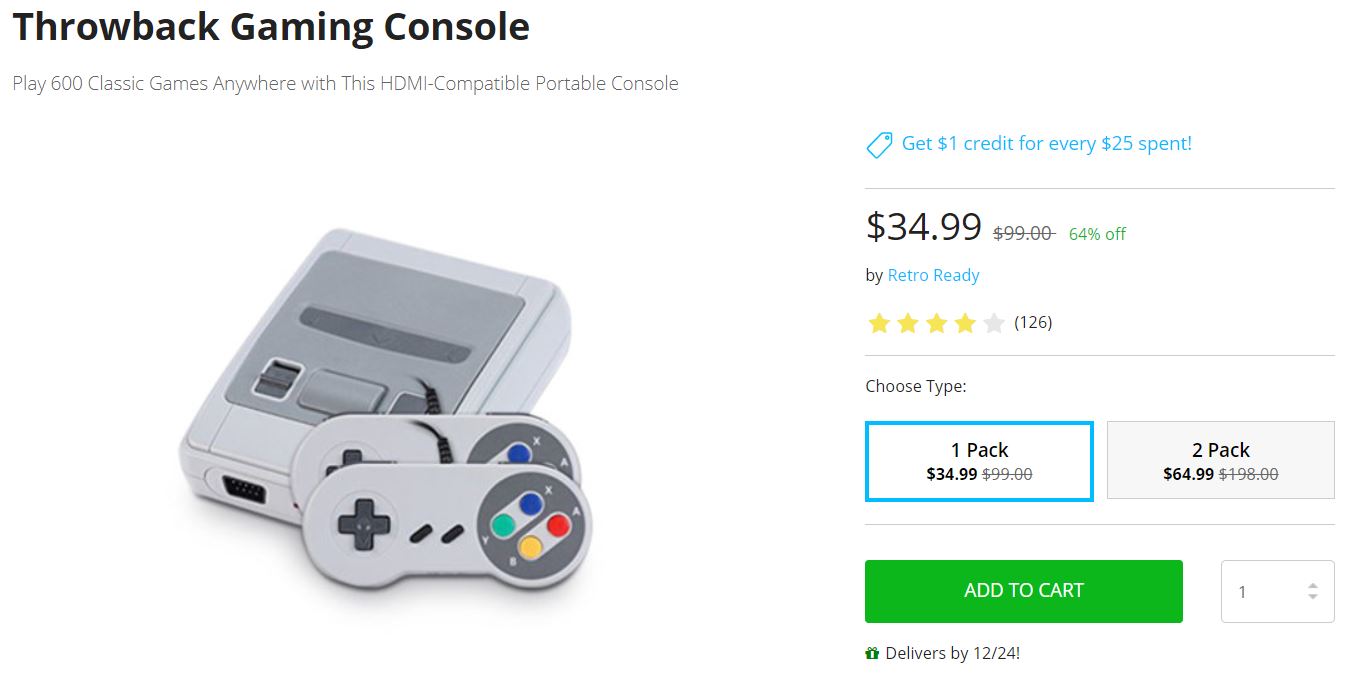
Task: Click the second yellow rating star
Action: (x=907, y=323)
